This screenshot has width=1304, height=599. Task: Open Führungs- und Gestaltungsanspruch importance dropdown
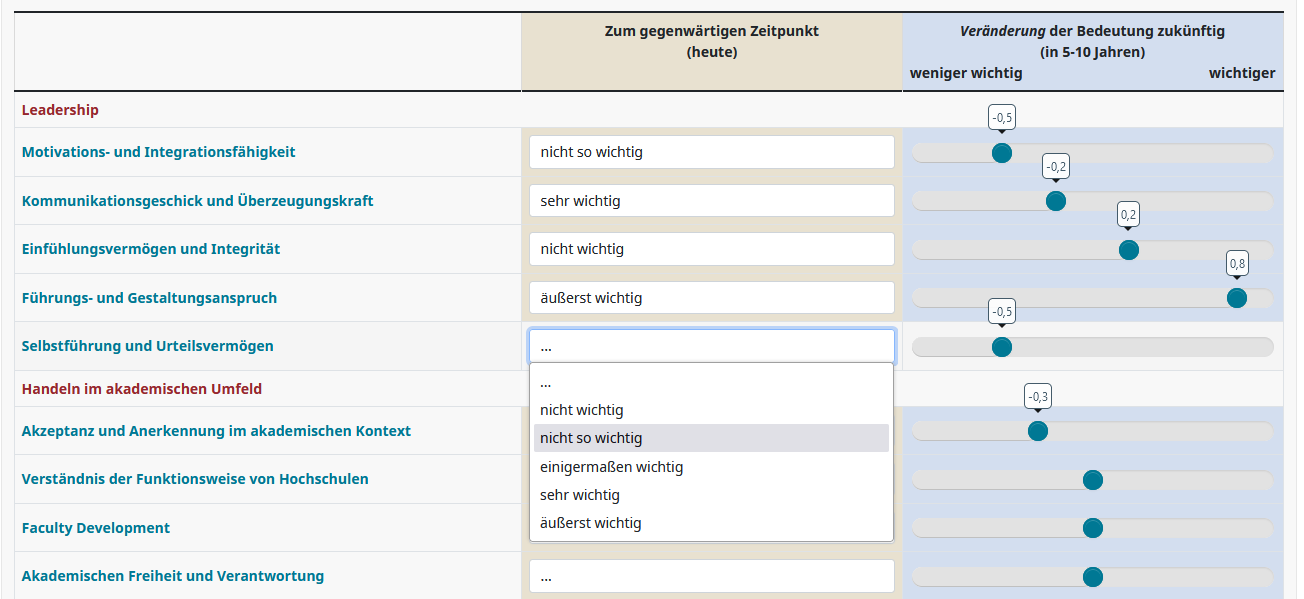click(x=711, y=298)
